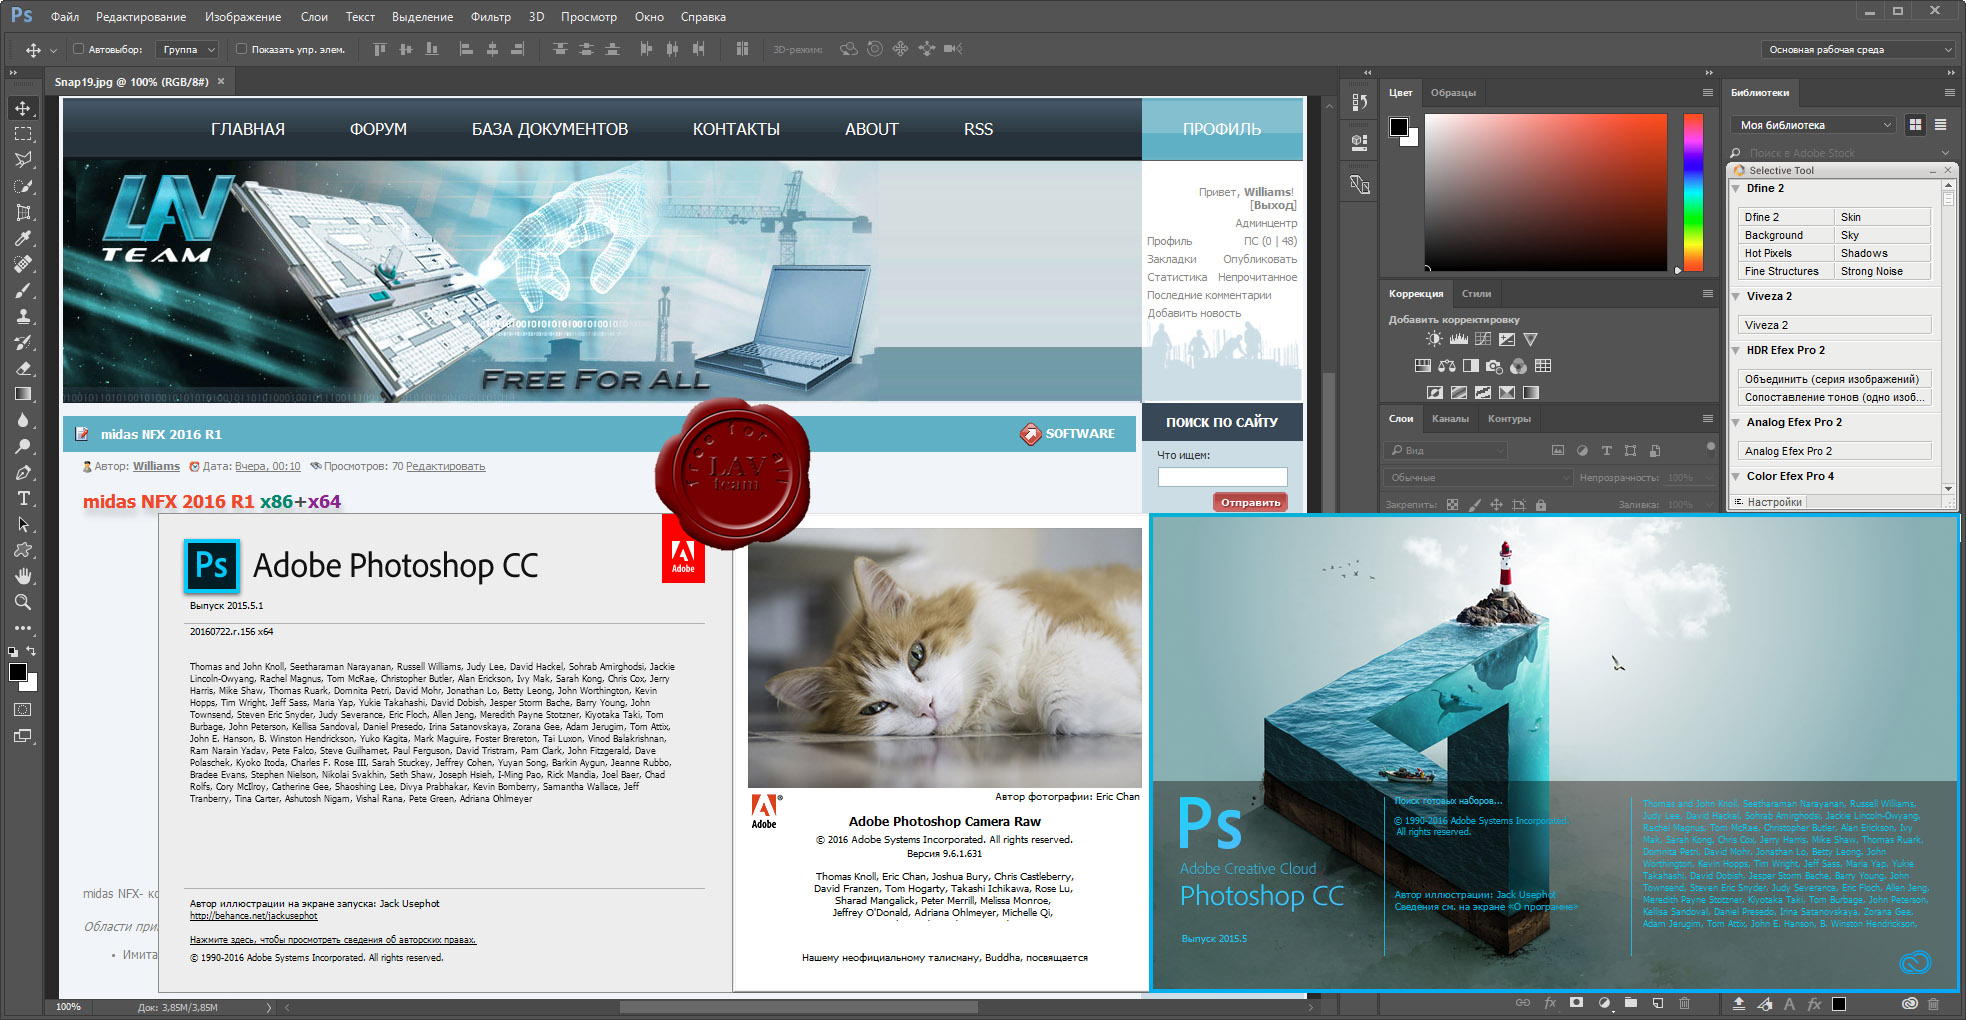Select the Horizontal Type tool
Viewport: 1966px width, 1020px height.
pos(23,498)
